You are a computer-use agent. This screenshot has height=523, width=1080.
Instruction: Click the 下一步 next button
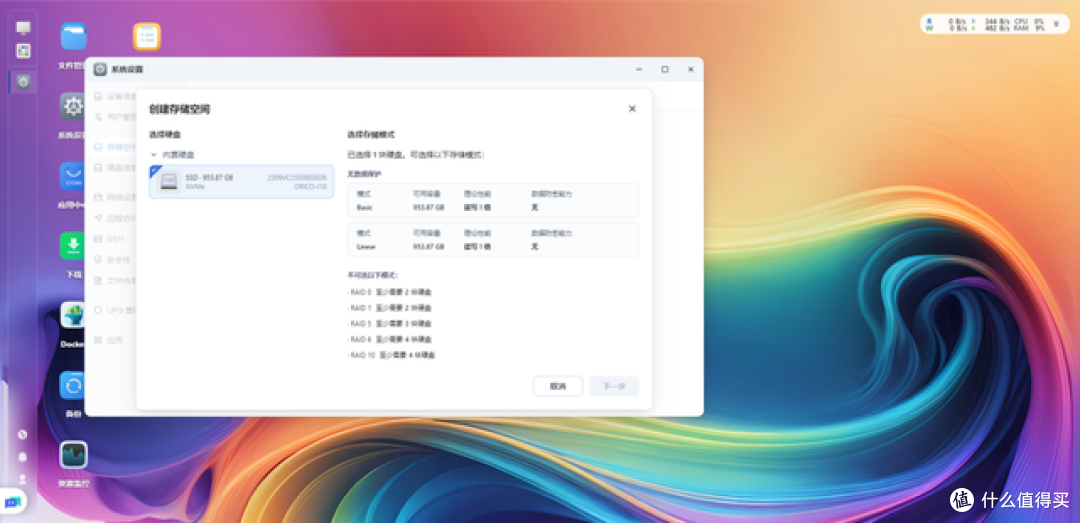pyautogui.click(x=614, y=386)
